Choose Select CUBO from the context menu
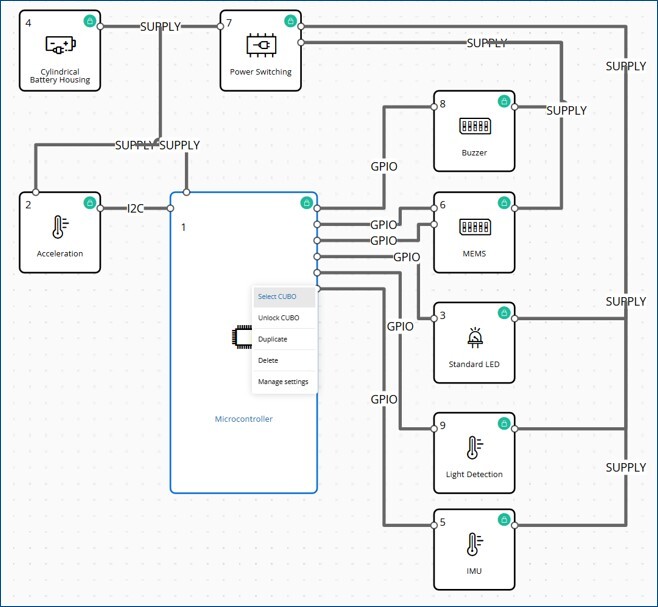658x607 pixels. [x=278, y=297]
